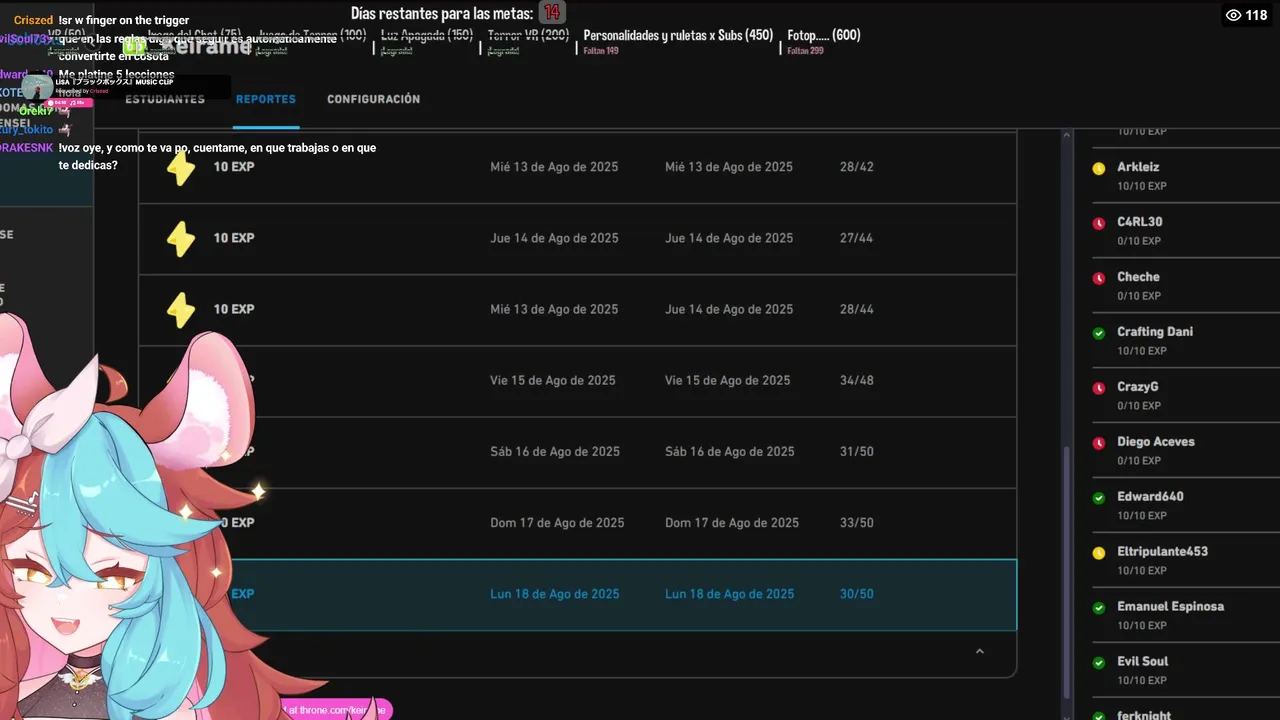Click red status icon beside CrazyG
1280x720 pixels.
tap(1098, 388)
